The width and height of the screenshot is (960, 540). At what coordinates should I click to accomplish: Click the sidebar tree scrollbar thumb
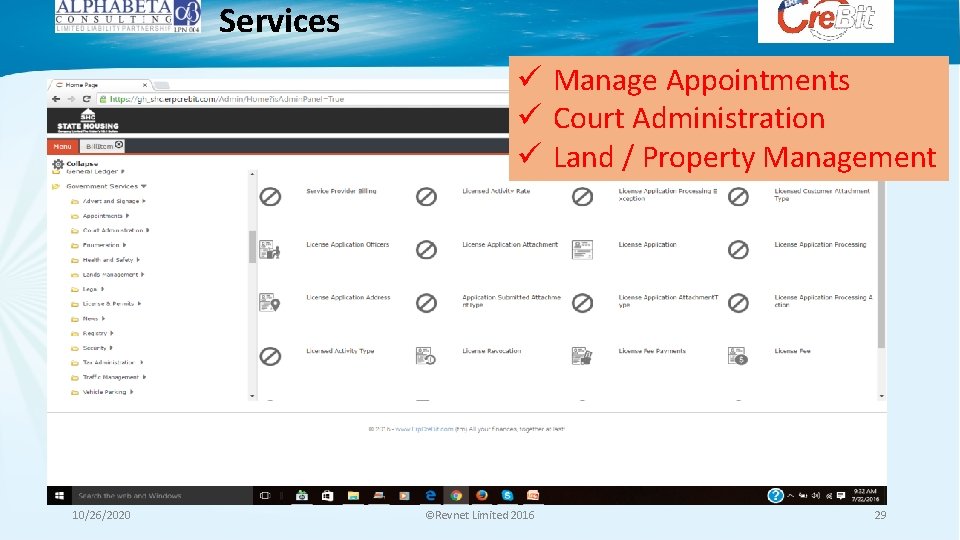coord(252,247)
